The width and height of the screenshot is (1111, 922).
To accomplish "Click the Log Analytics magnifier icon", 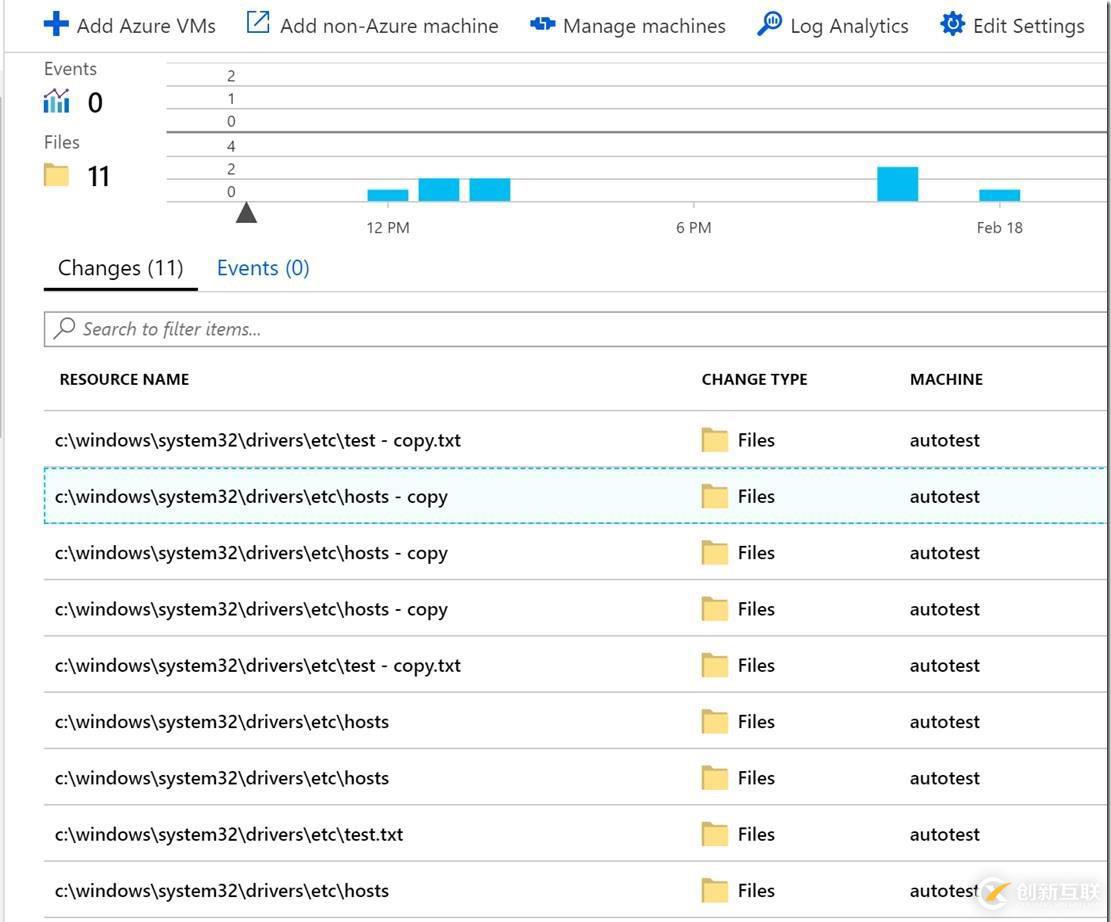I will pyautogui.click(x=769, y=24).
